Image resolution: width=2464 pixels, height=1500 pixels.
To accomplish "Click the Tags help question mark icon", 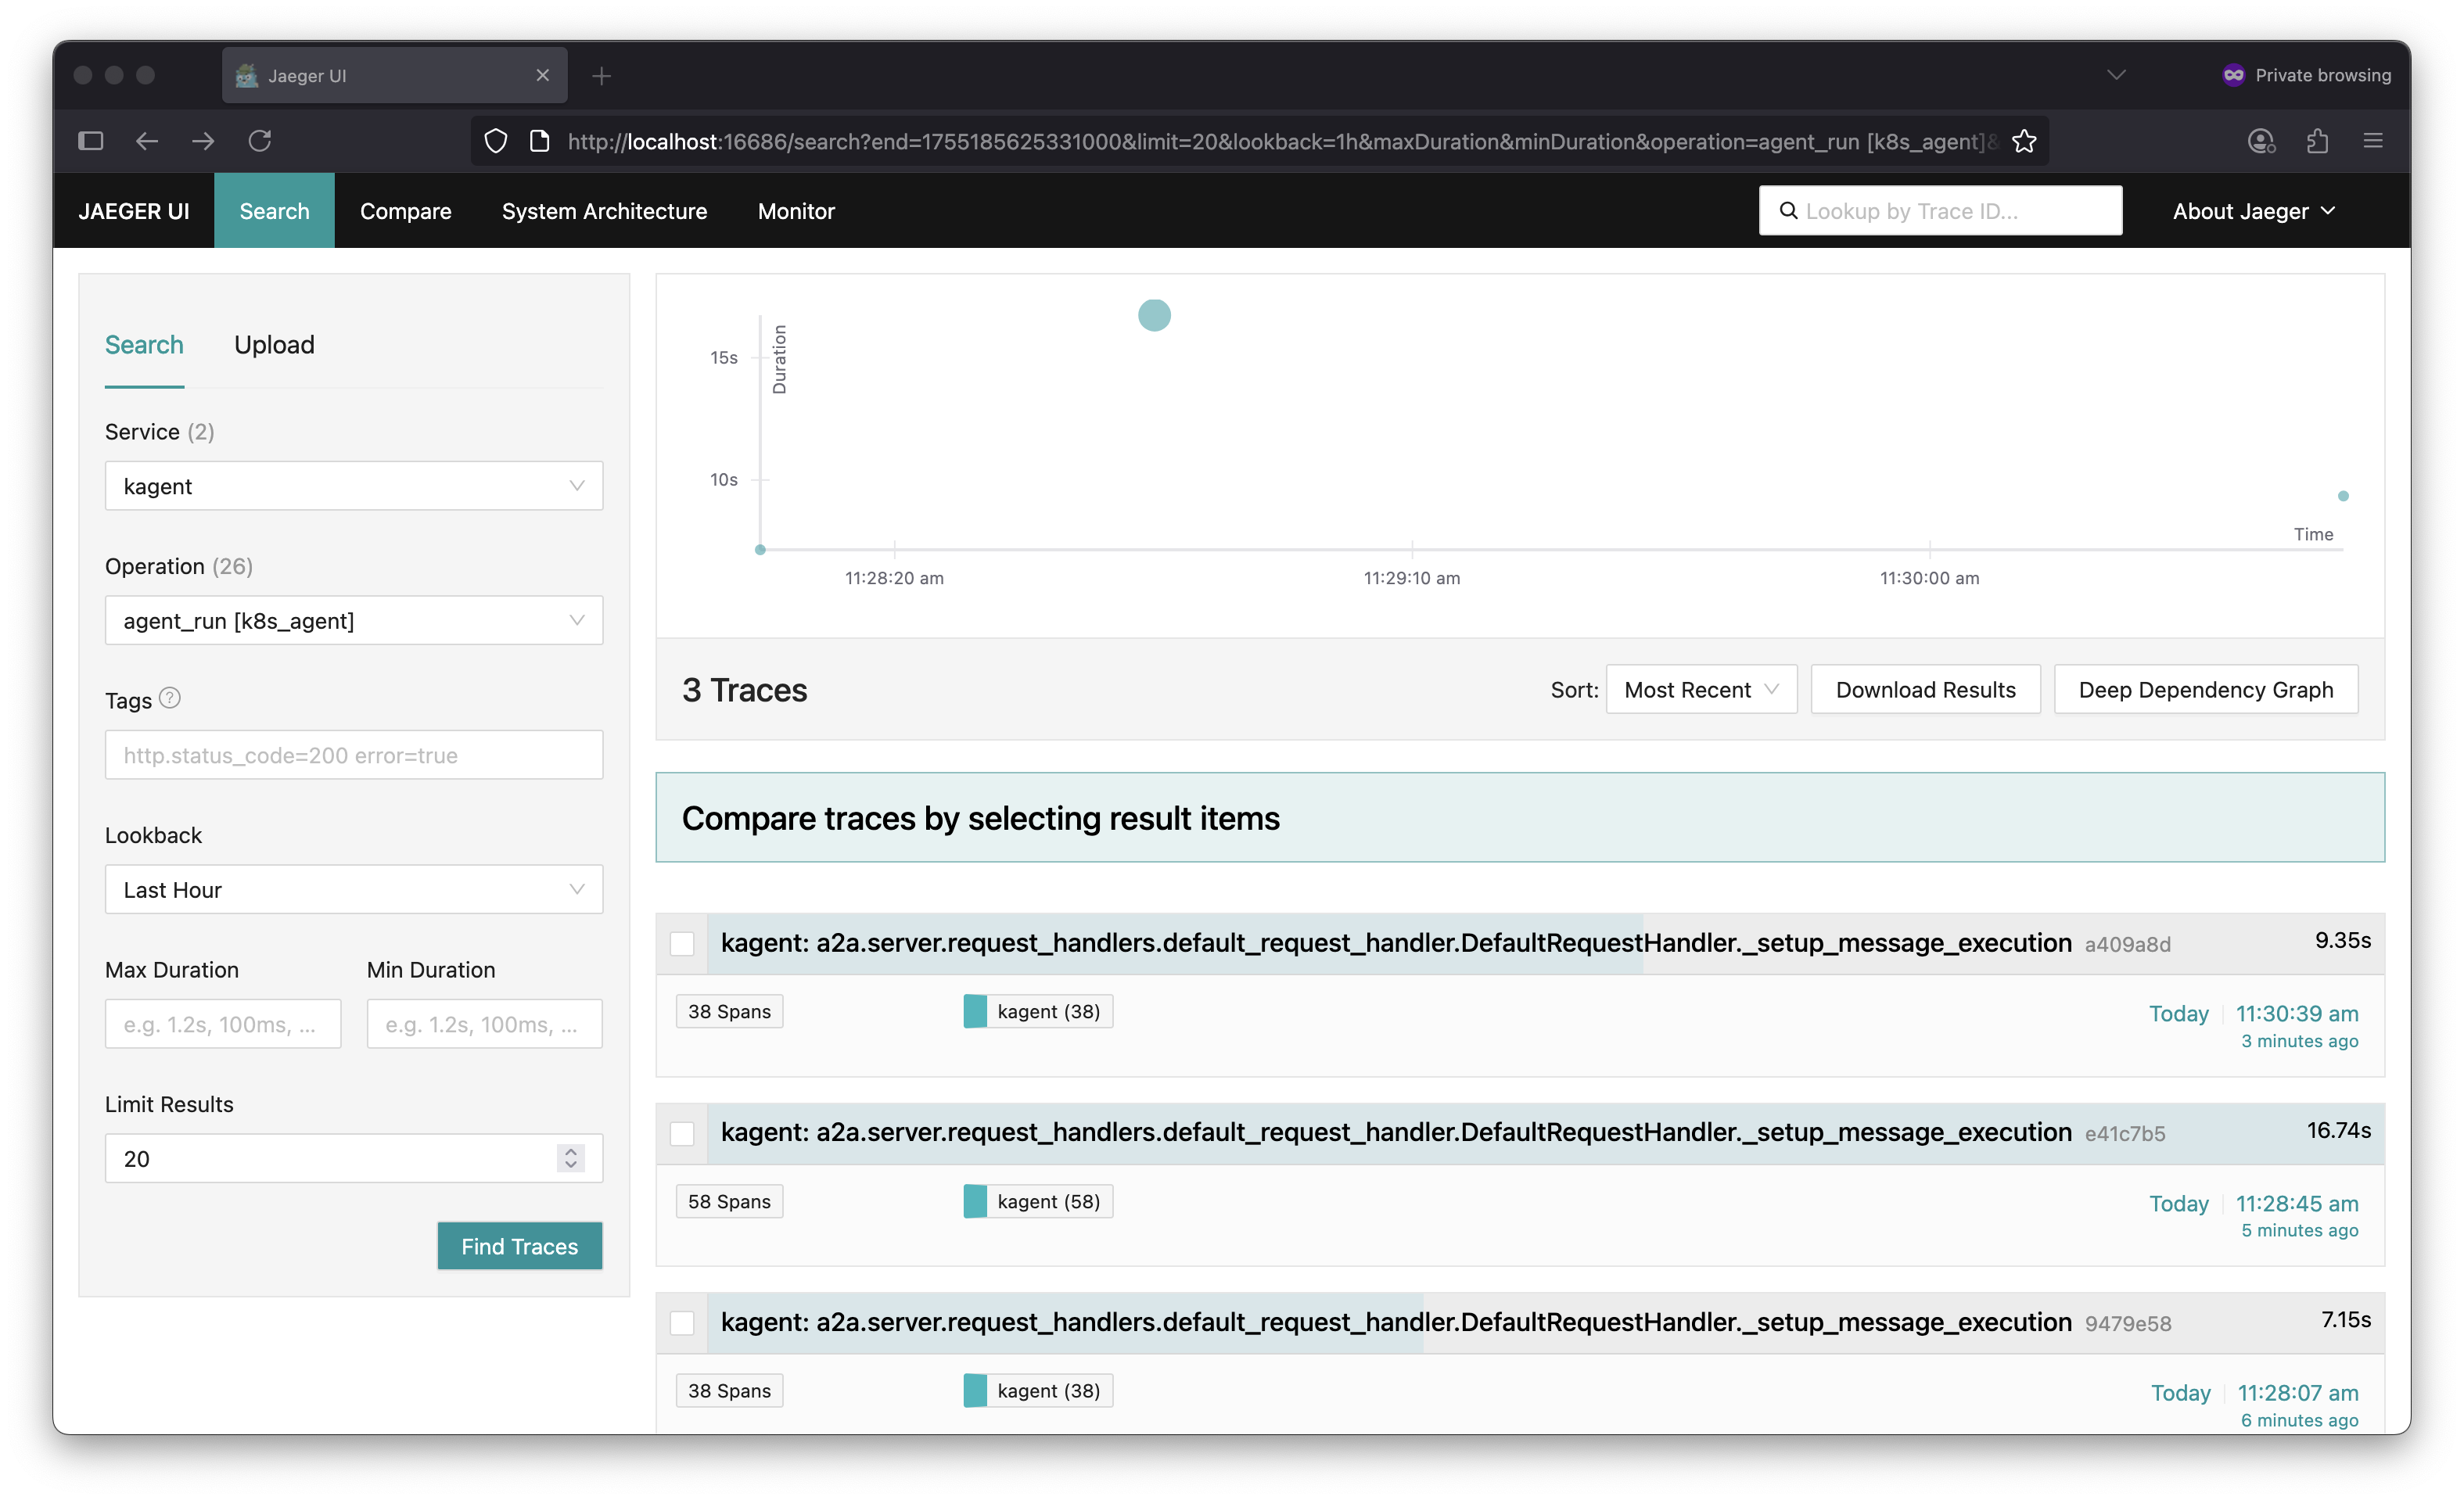I will [170, 699].
